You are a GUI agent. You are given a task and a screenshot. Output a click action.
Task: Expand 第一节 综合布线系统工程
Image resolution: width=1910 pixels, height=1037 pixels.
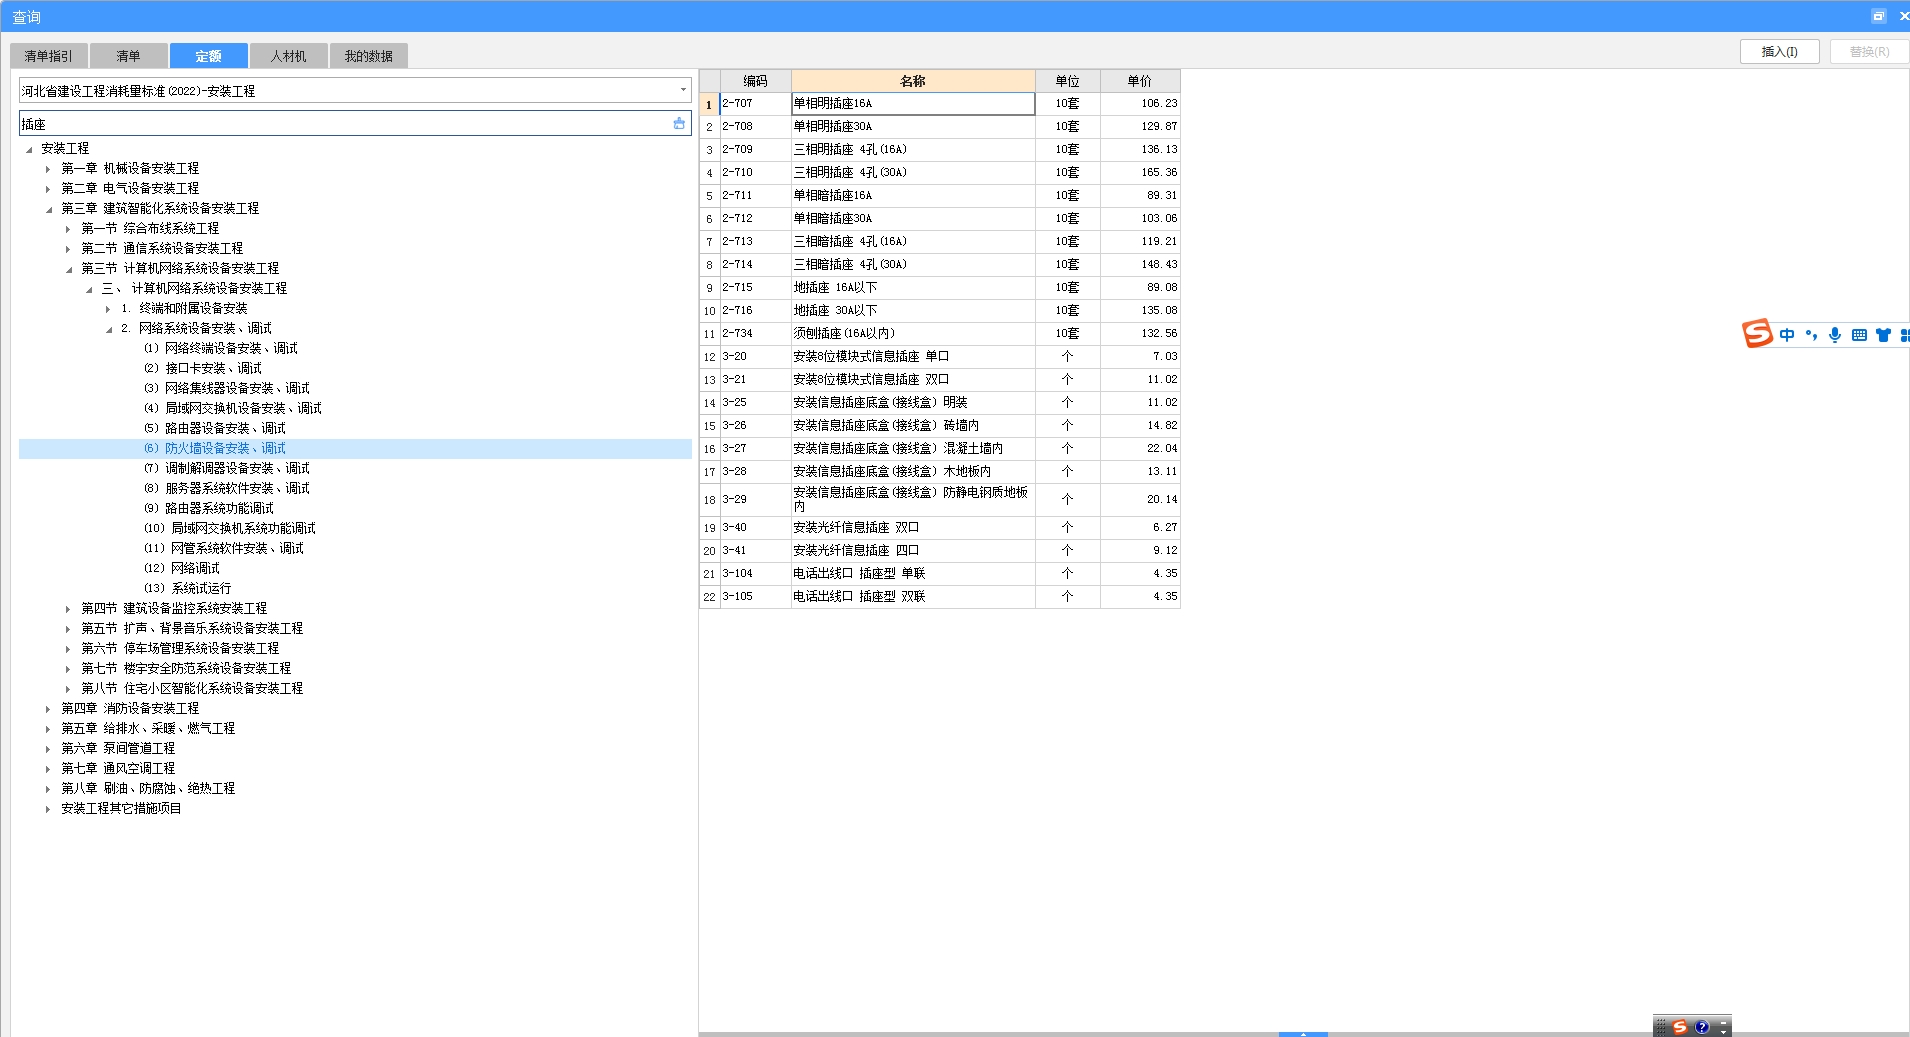point(68,229)
